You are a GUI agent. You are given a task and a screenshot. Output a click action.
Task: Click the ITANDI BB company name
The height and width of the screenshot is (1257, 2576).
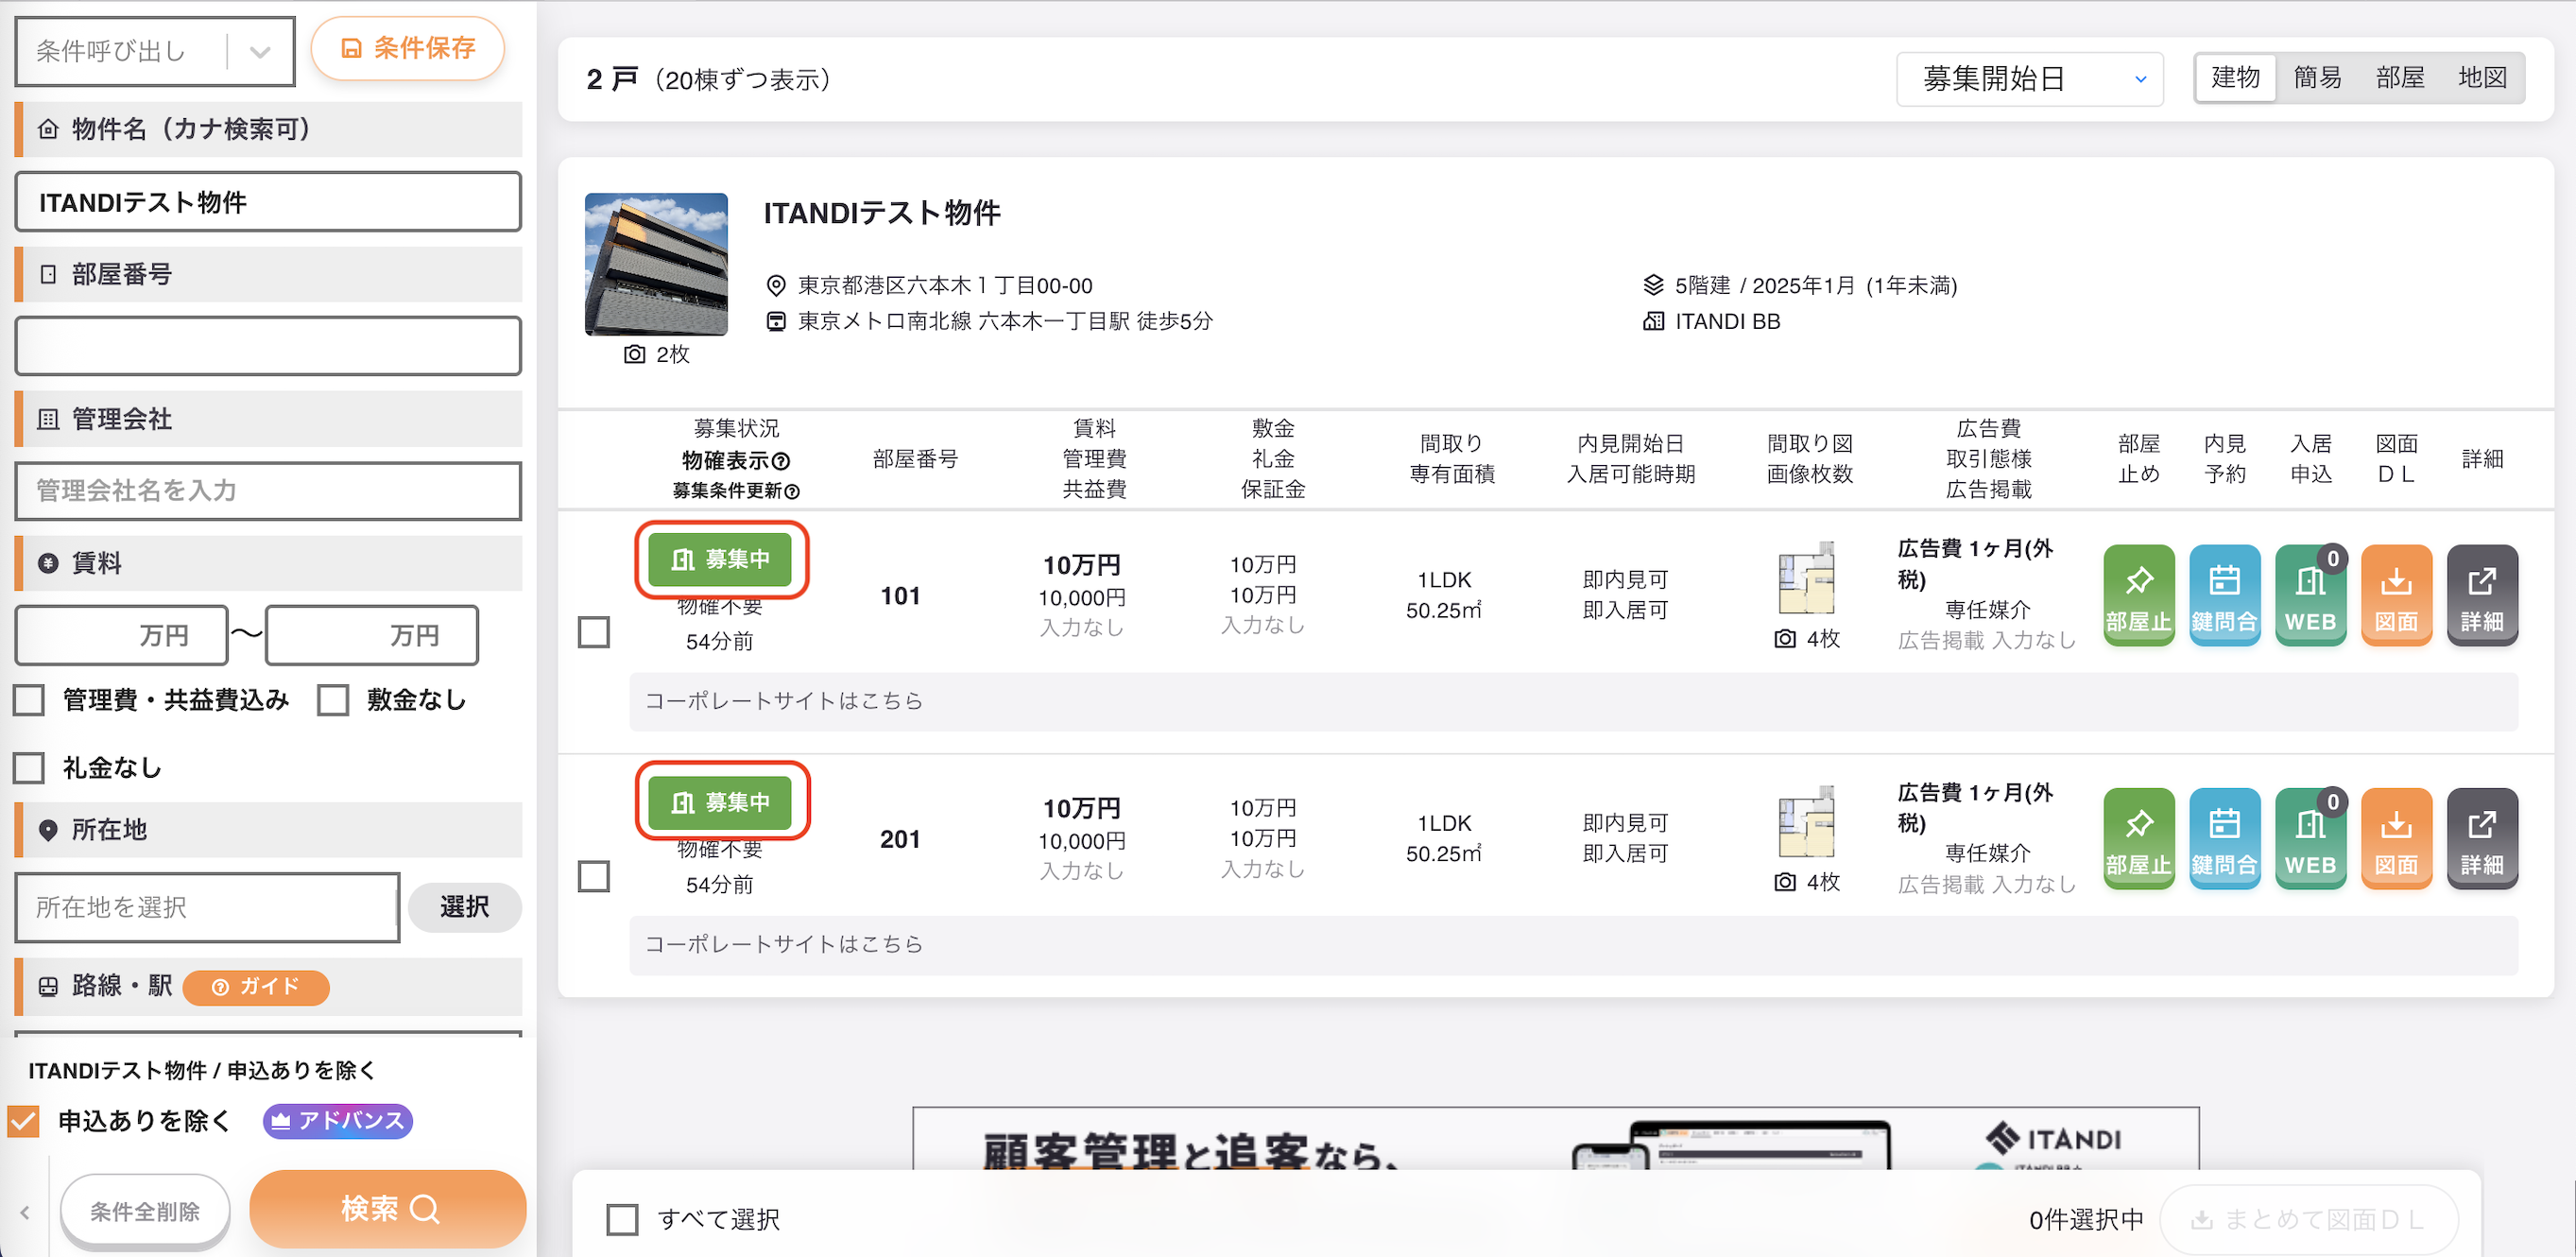(1727, 321)
